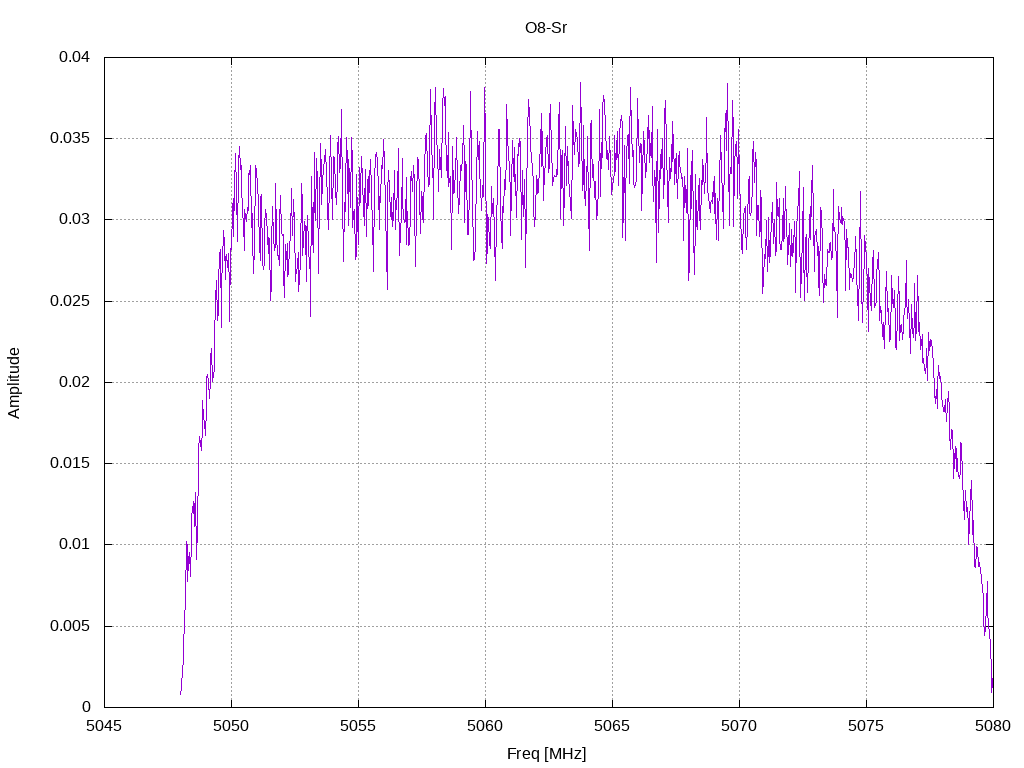This screenshot has width=1024, height=768.
Task: Click the 0.01 y-axis tick label
Action: pos(74,544)
